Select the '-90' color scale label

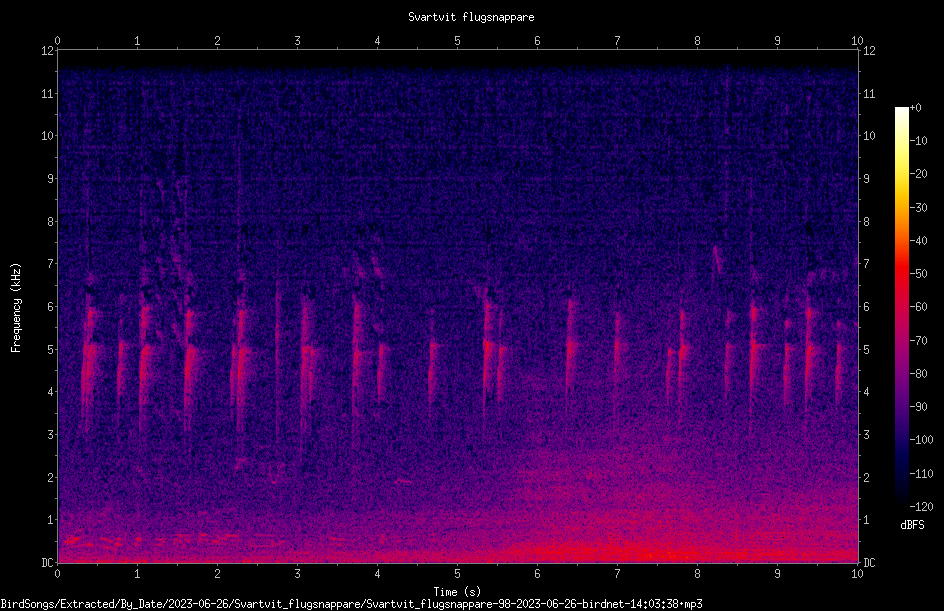pyautogui.click(x=918, y=407)
